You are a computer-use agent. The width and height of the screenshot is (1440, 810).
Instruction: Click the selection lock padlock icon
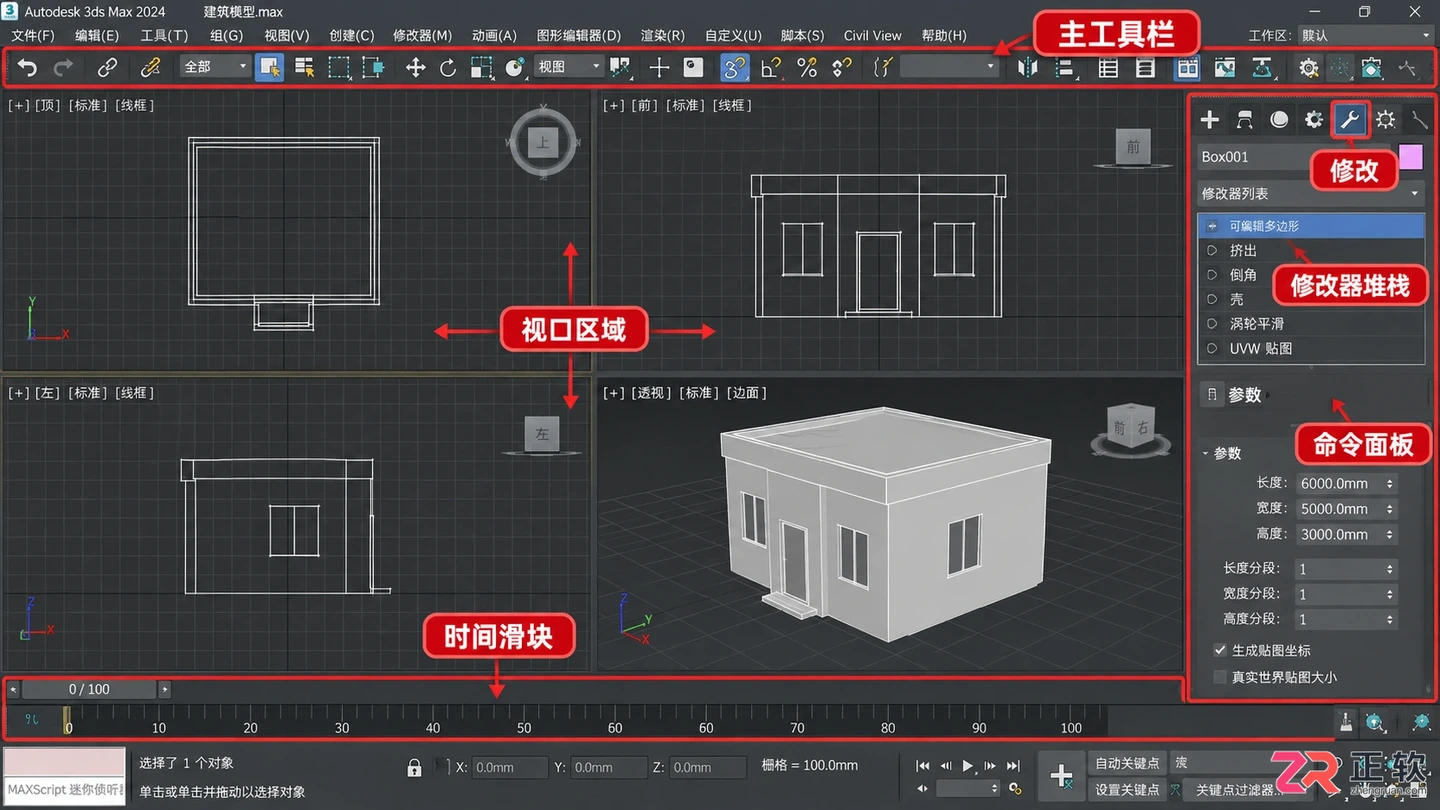[414, 768]
